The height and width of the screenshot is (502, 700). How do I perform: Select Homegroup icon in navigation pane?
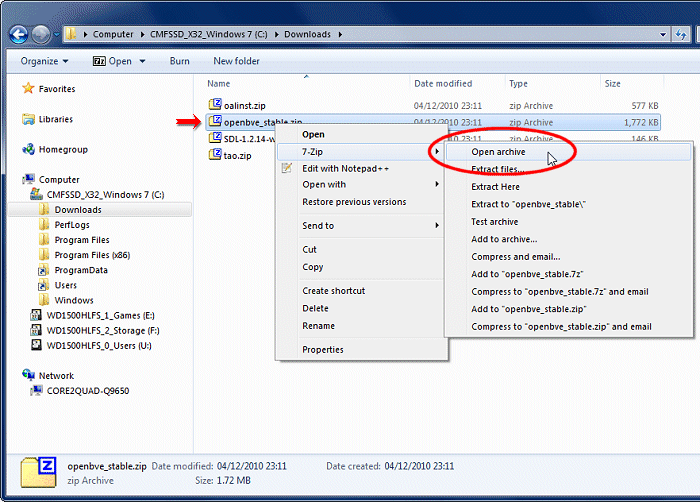(29, 149)
